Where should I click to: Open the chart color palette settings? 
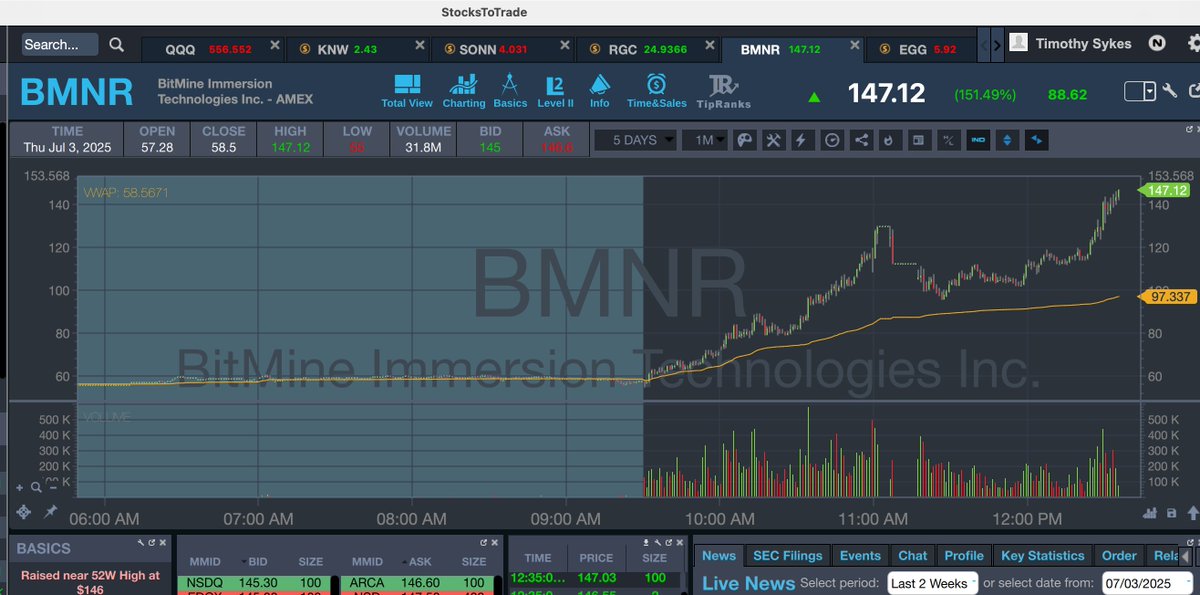pyautogui.click(x=744, y=140)
